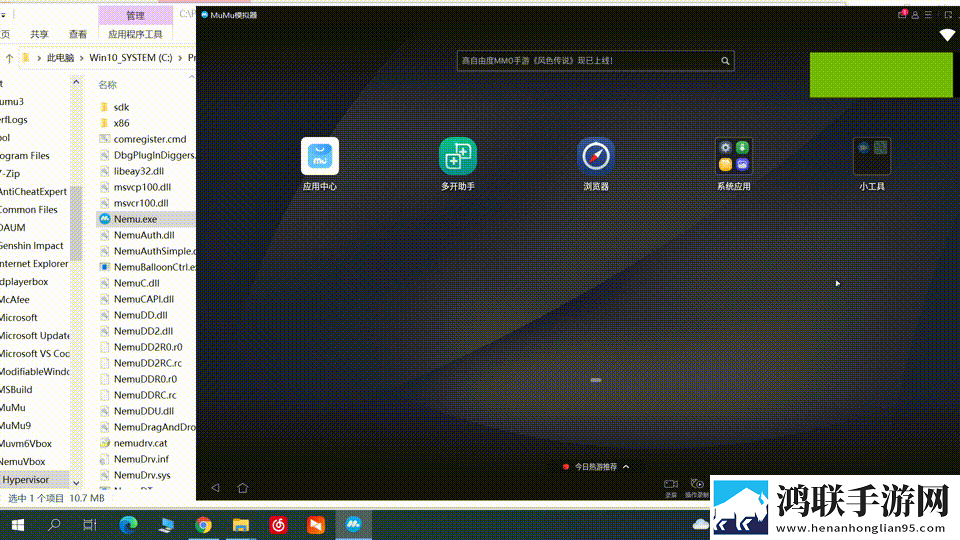Sort by the 名称 column header
Viewport: 960px width, 540px height.
click(107, 84)
